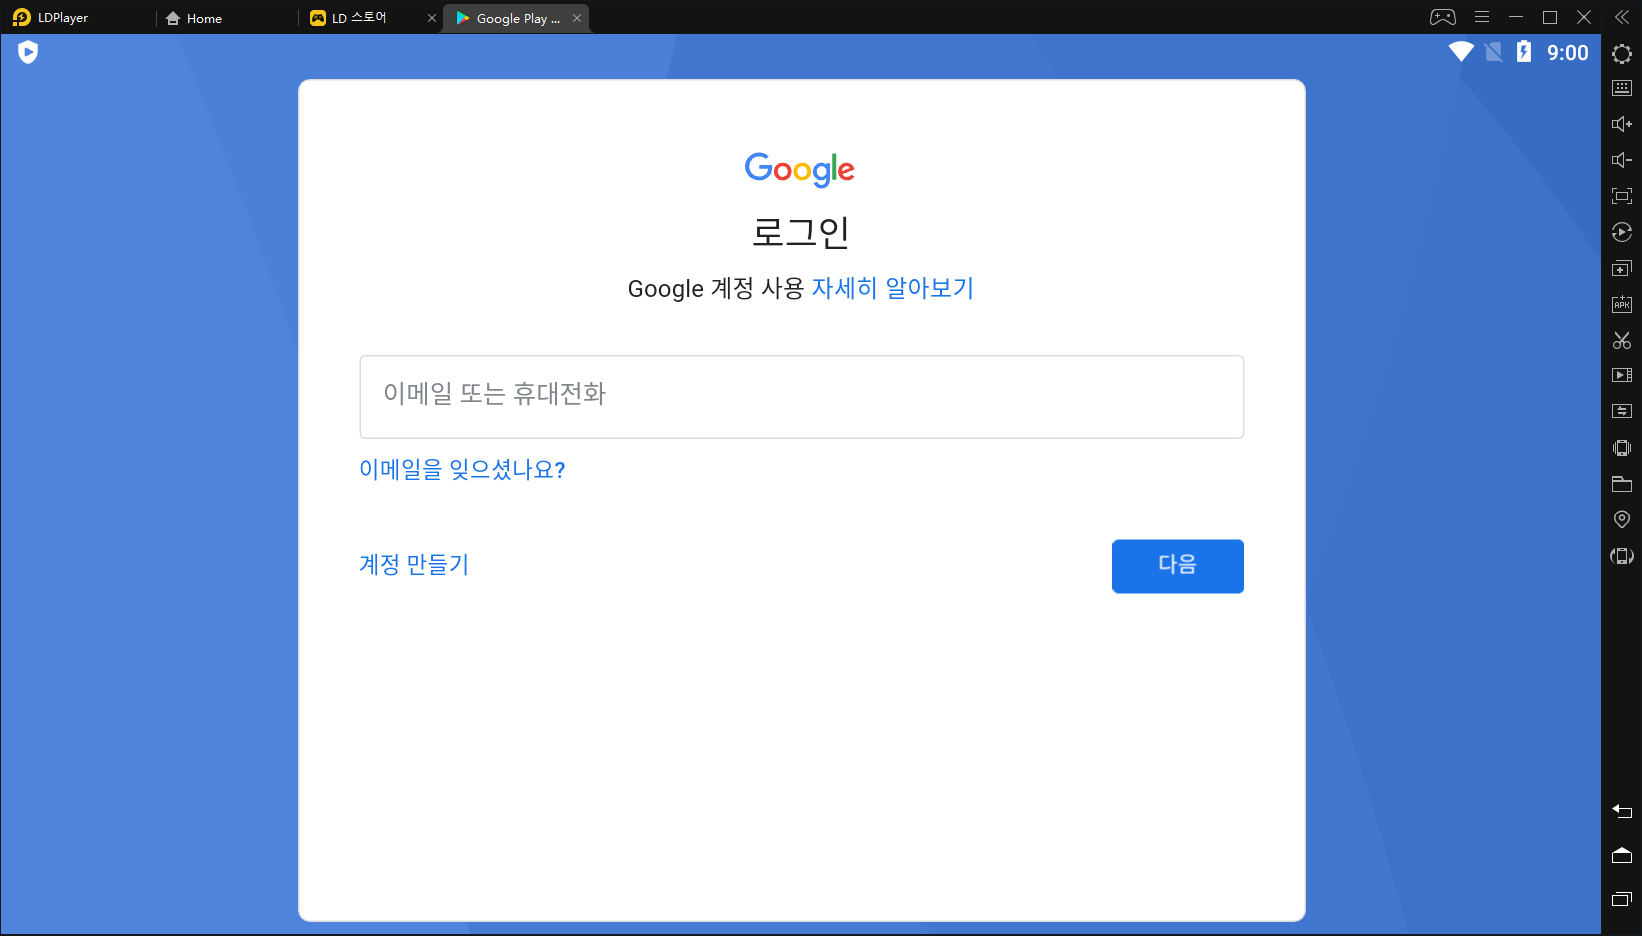Increase volume using sidebar icon
The image size is (1642, 936).
pyautogui.click(x=1622, y=124)
